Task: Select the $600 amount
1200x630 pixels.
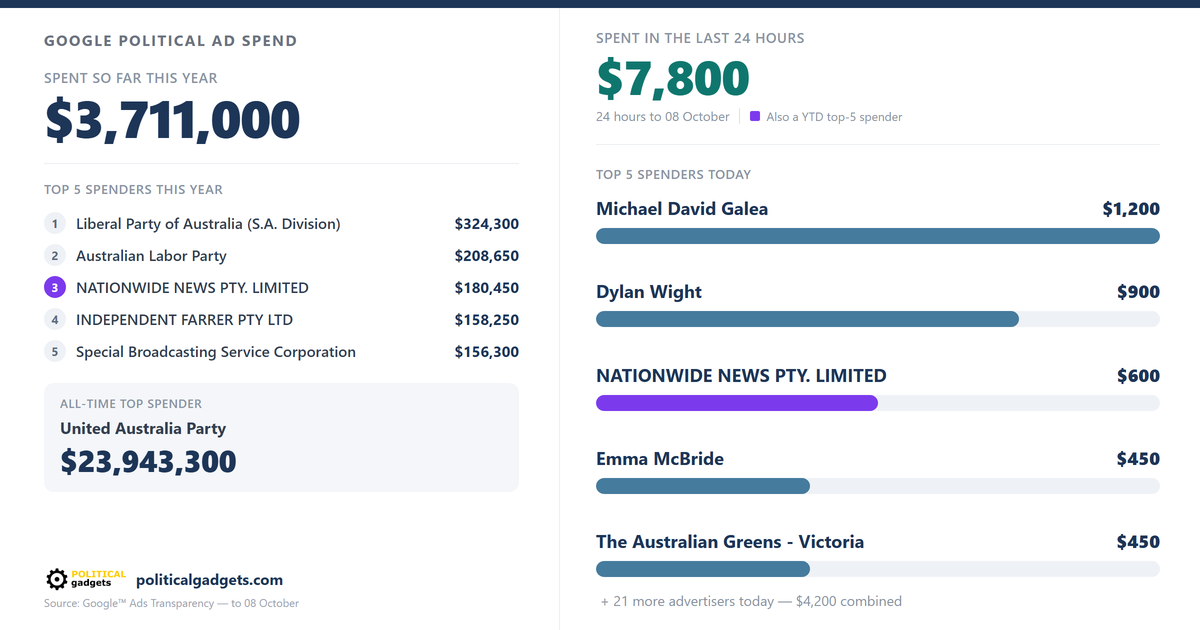Action: (1138, 376)
